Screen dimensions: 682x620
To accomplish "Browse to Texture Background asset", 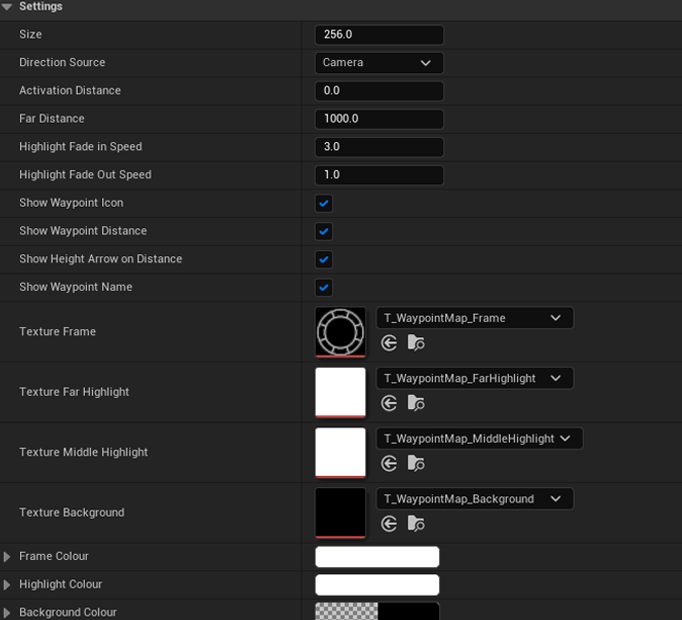I will click(416, 523).
